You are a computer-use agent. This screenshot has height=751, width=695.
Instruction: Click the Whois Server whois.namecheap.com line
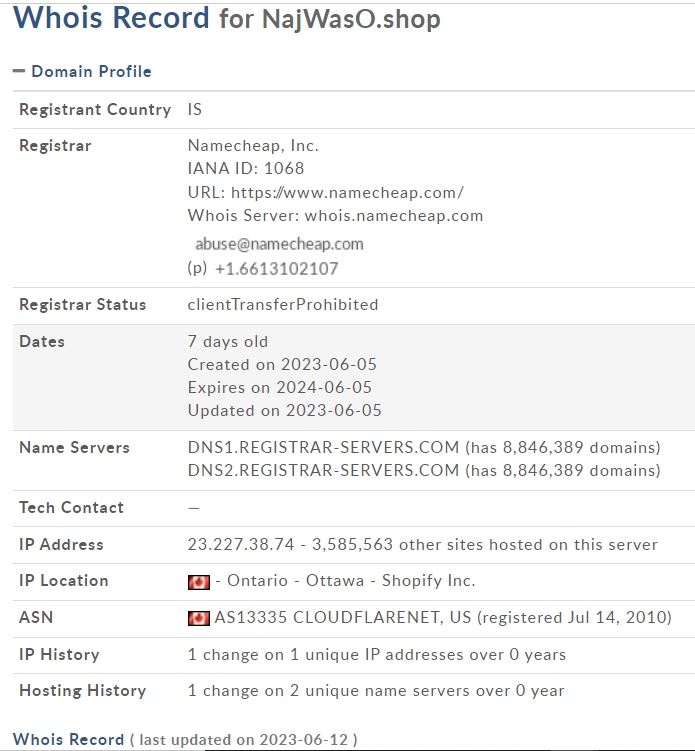coord(335,216)
